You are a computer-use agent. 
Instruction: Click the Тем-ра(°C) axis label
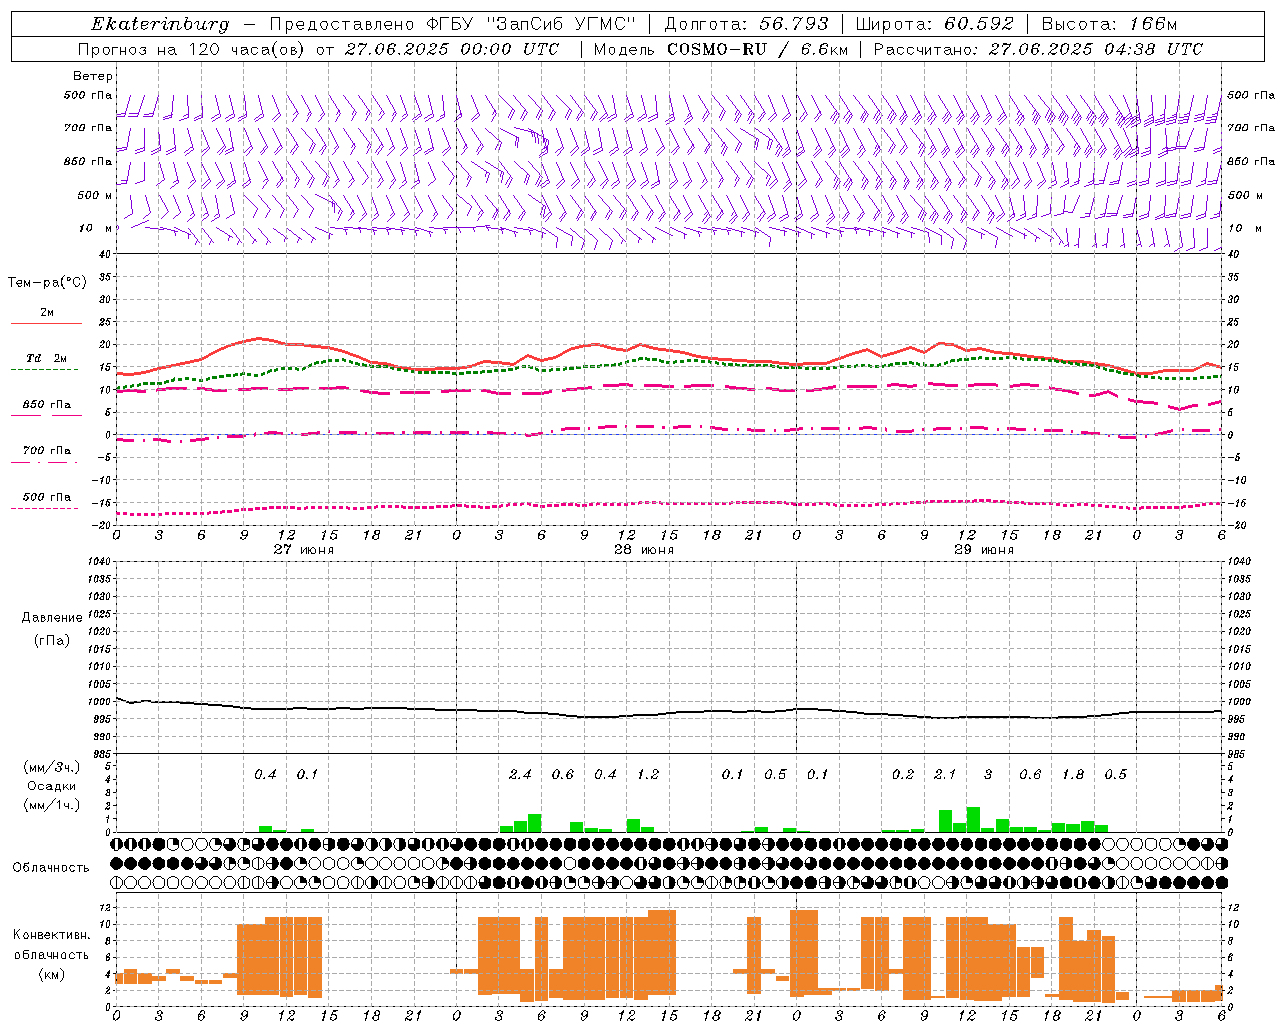(47, 283)
